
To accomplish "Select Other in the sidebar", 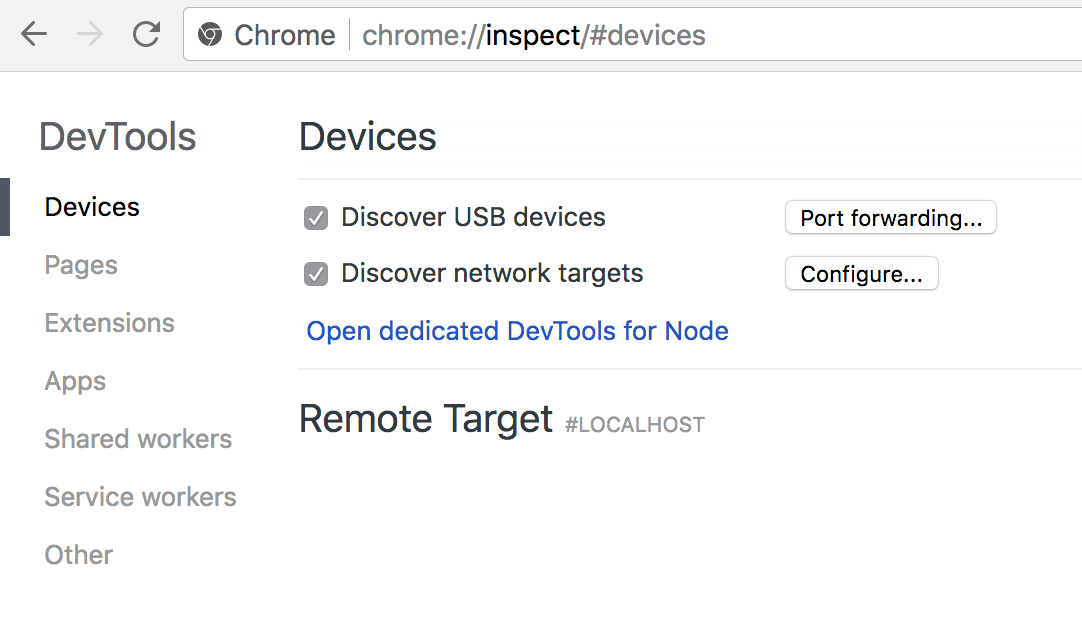I will [x=78, y=555].
